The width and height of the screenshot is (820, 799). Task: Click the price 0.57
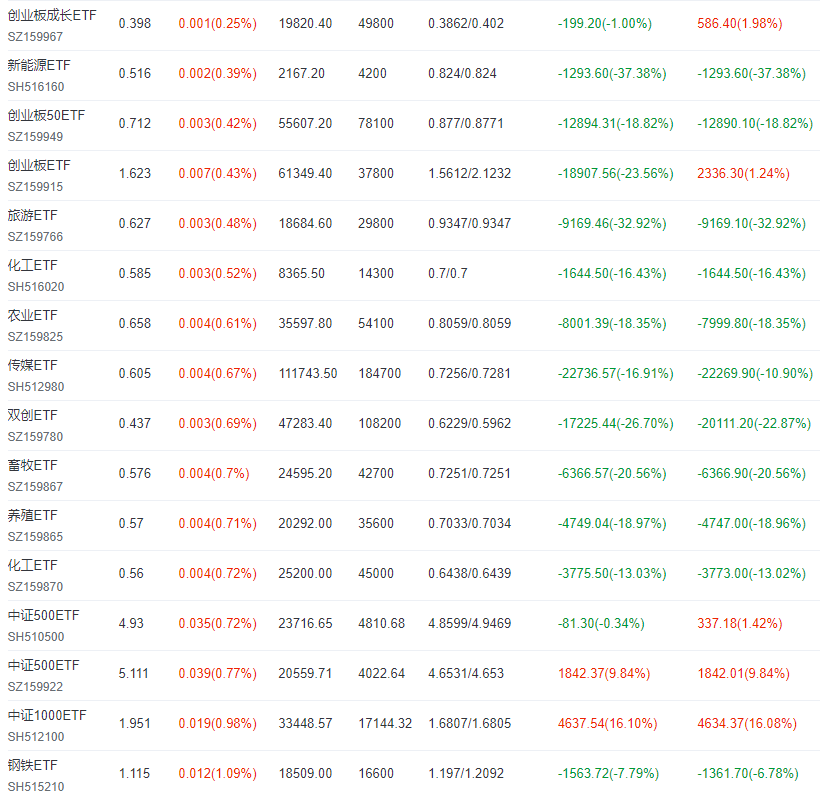click(x=131, y=523)
